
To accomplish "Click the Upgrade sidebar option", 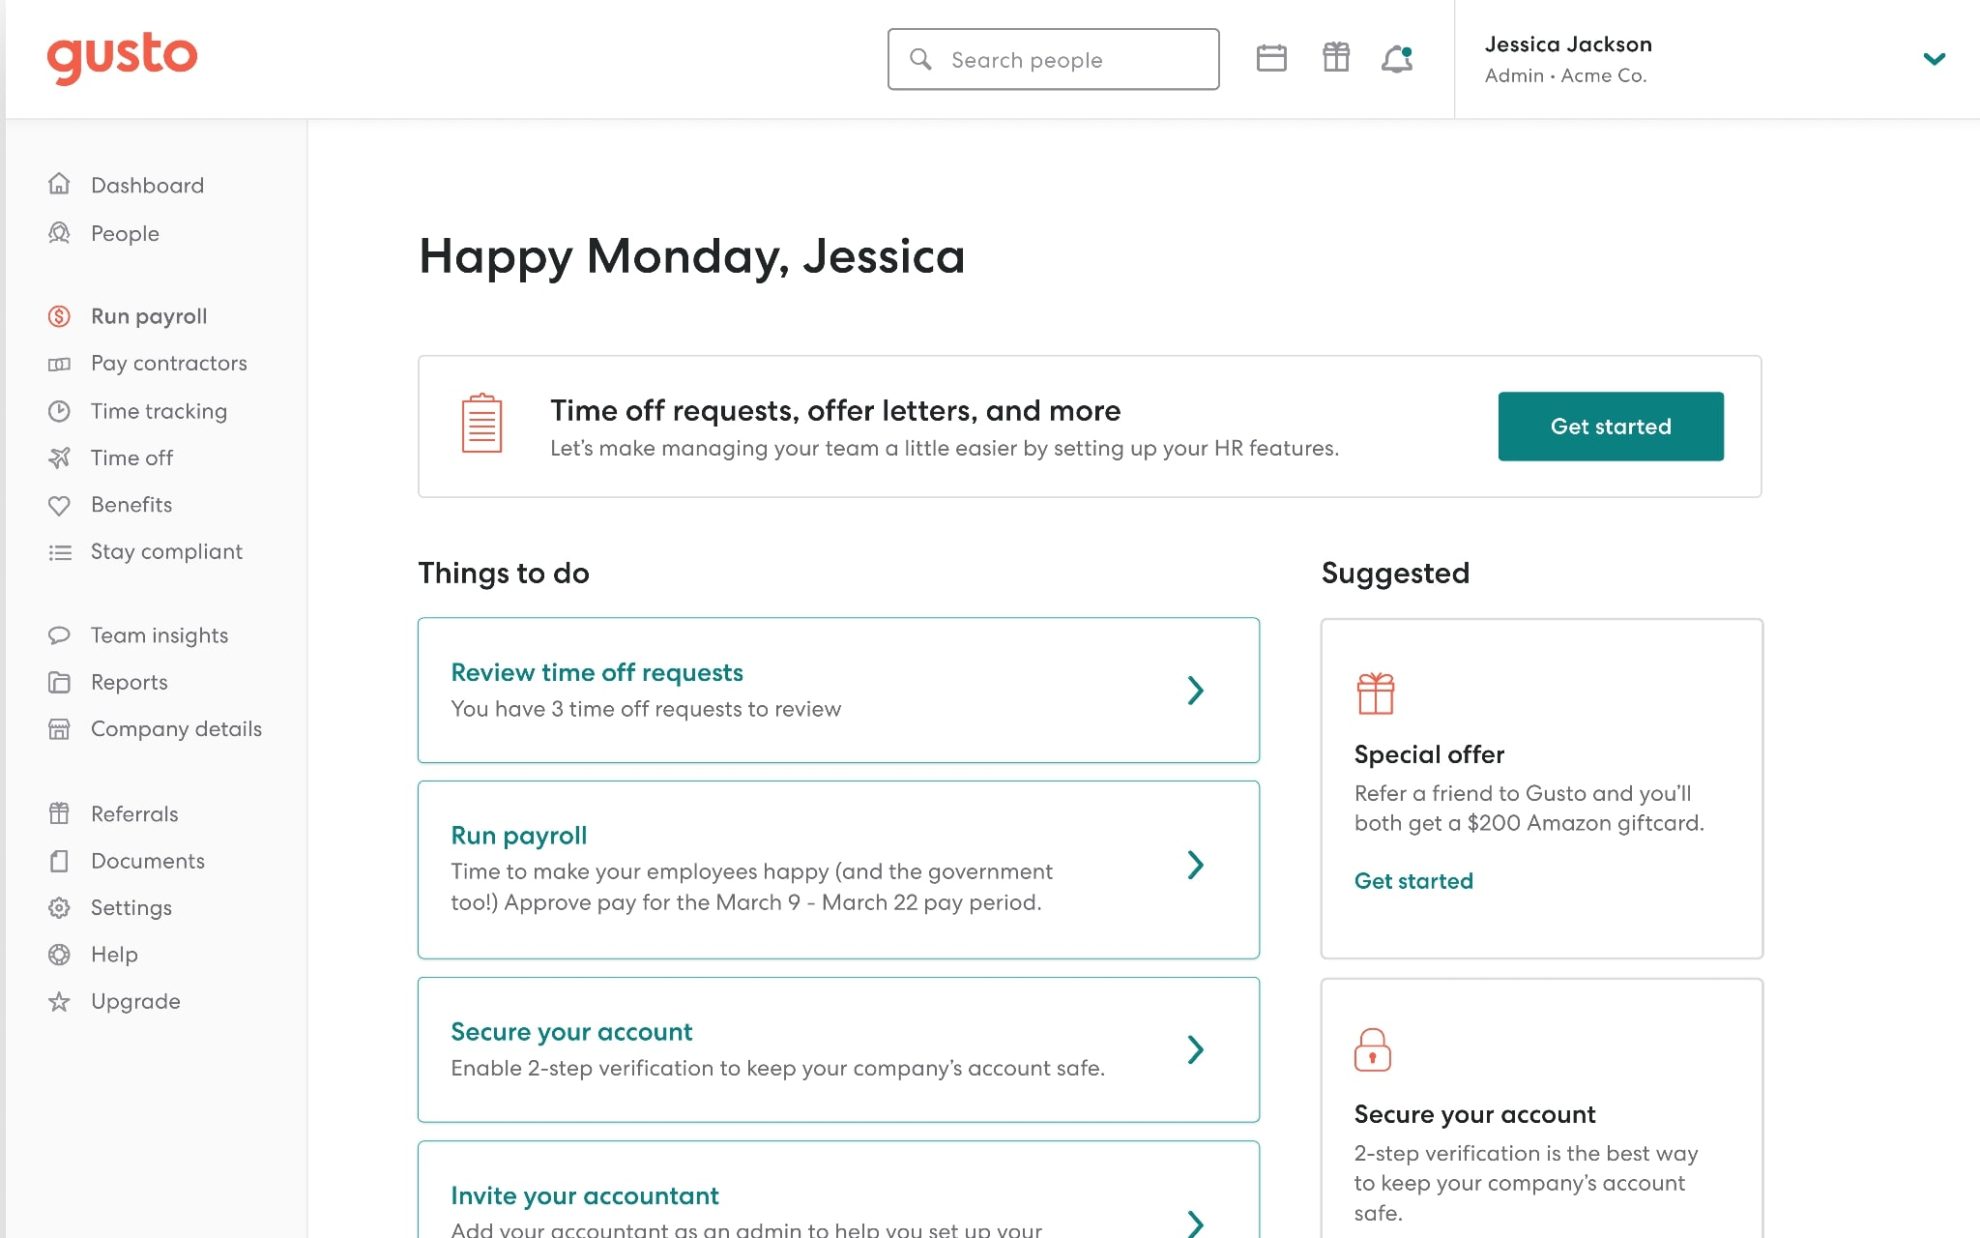I will (135, 1000).
